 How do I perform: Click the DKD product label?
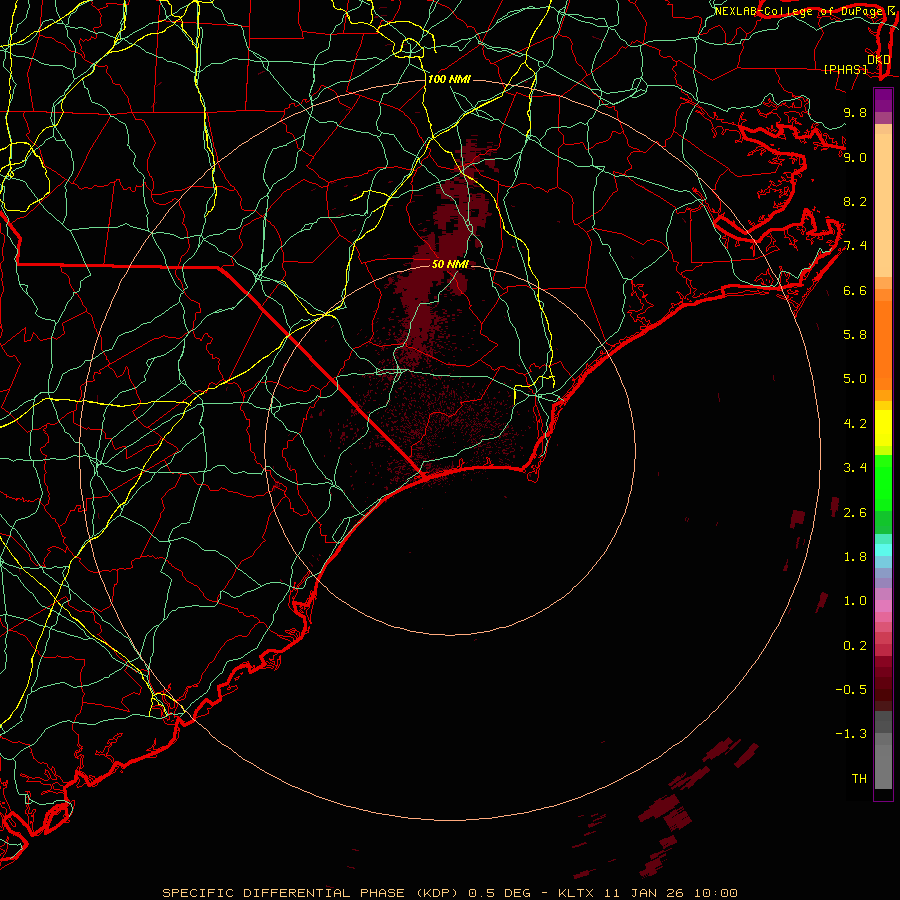click(x=879, y=60)
